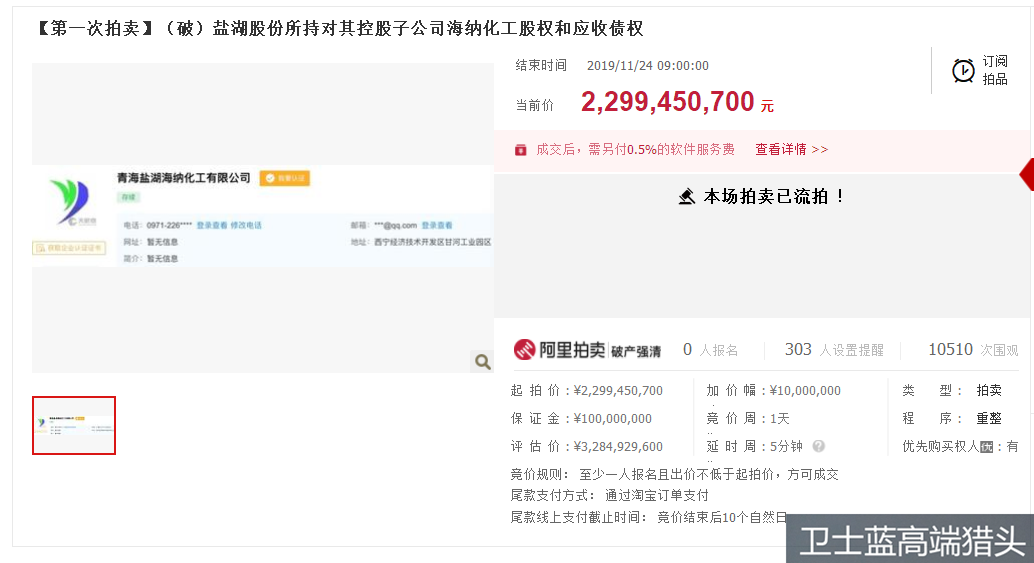Viewport: 1034px width, 563px height.
Task: Click the red icon before 成交后 notice
Action: tap(520, 150)
